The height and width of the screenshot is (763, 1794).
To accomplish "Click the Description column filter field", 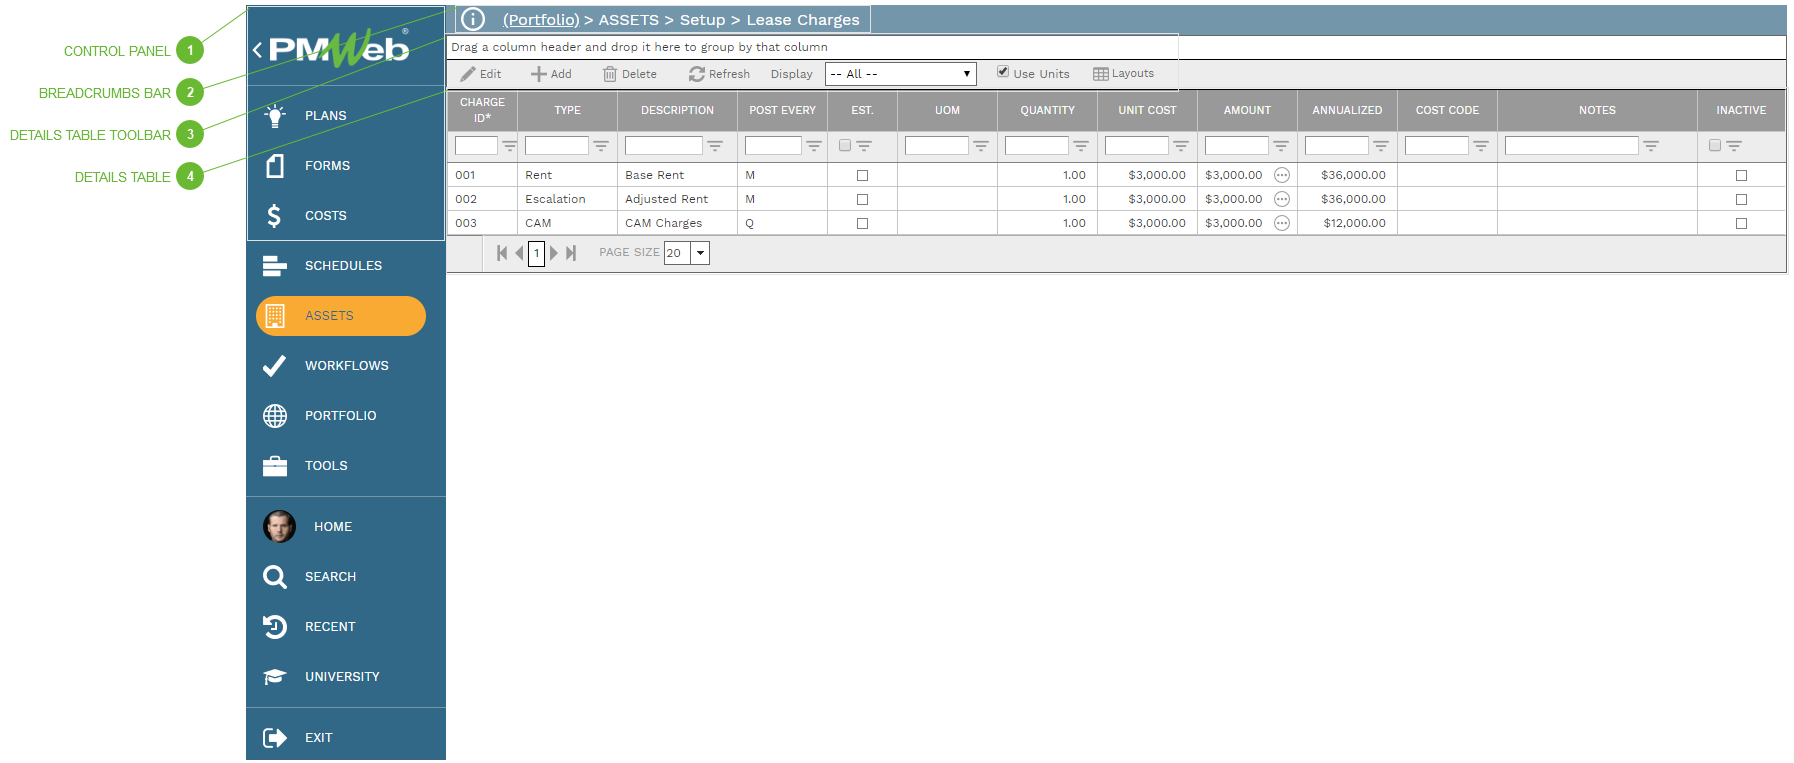I will click(663, 146).
